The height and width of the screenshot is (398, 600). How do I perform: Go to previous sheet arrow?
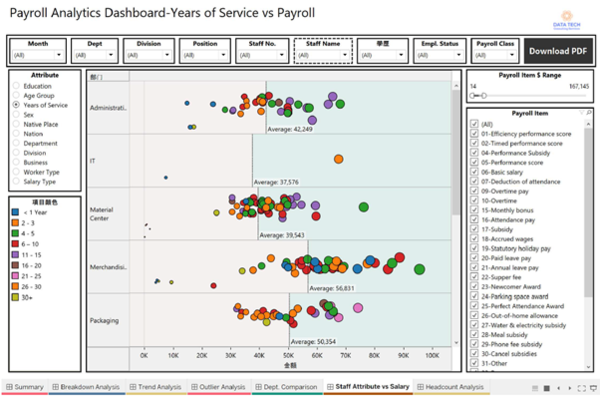coord(559,388)
